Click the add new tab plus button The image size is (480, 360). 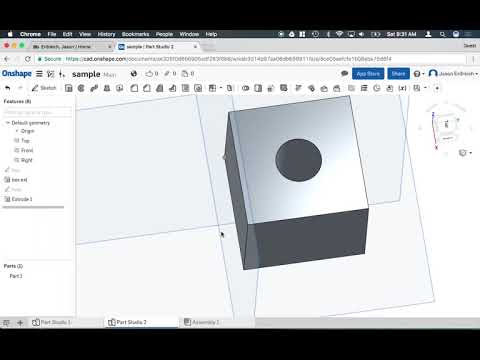(20, 323)
